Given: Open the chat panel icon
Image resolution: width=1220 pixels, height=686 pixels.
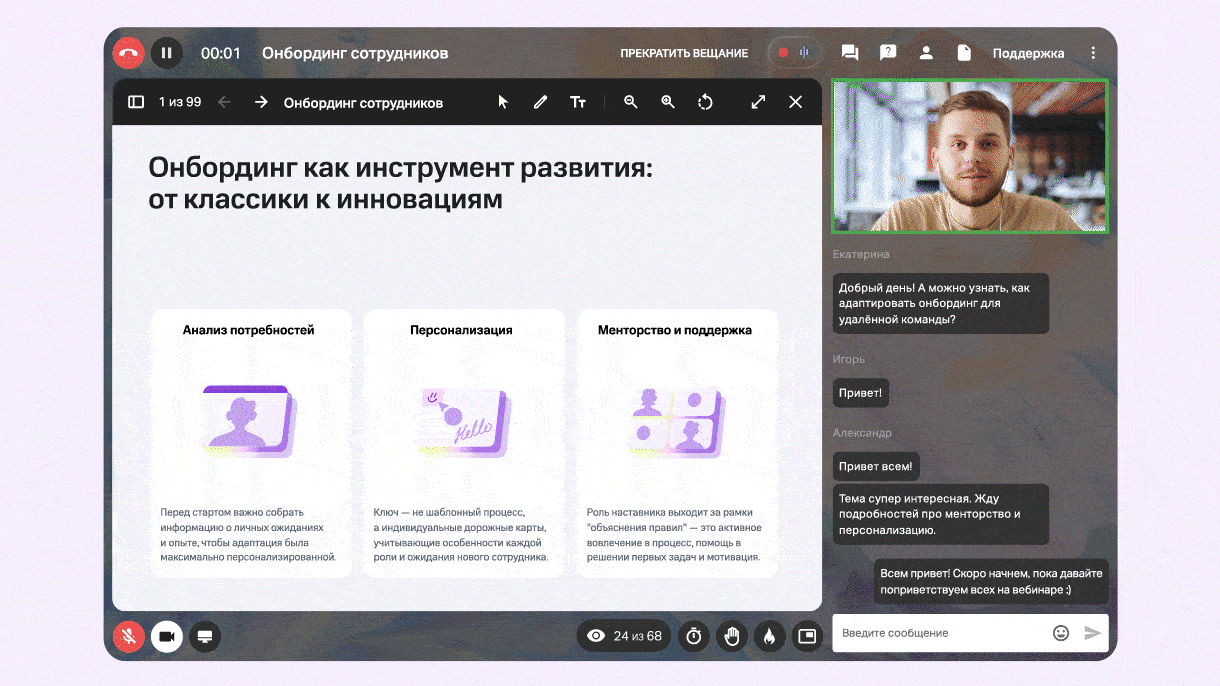Looking at the screenshot, I should coord(850,53).
